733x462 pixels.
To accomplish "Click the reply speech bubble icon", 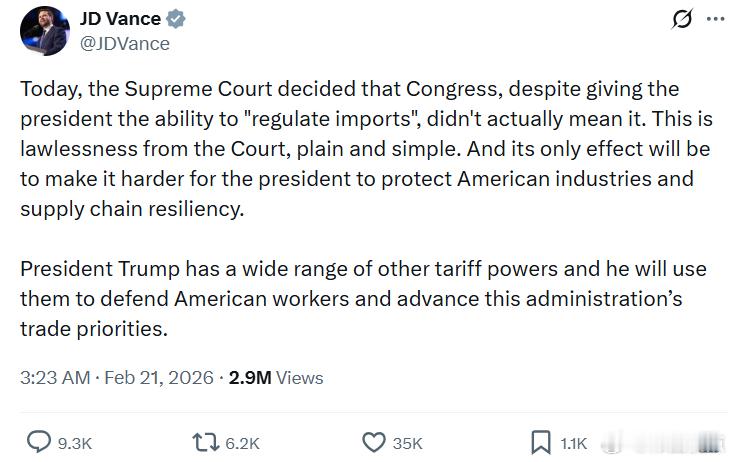I will (x=38, y=442).
